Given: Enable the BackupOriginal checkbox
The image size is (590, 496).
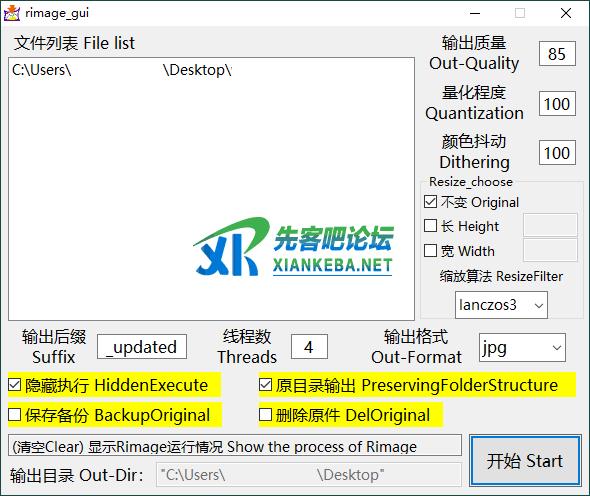Looking at the screenshot, I should pos(15,415).
